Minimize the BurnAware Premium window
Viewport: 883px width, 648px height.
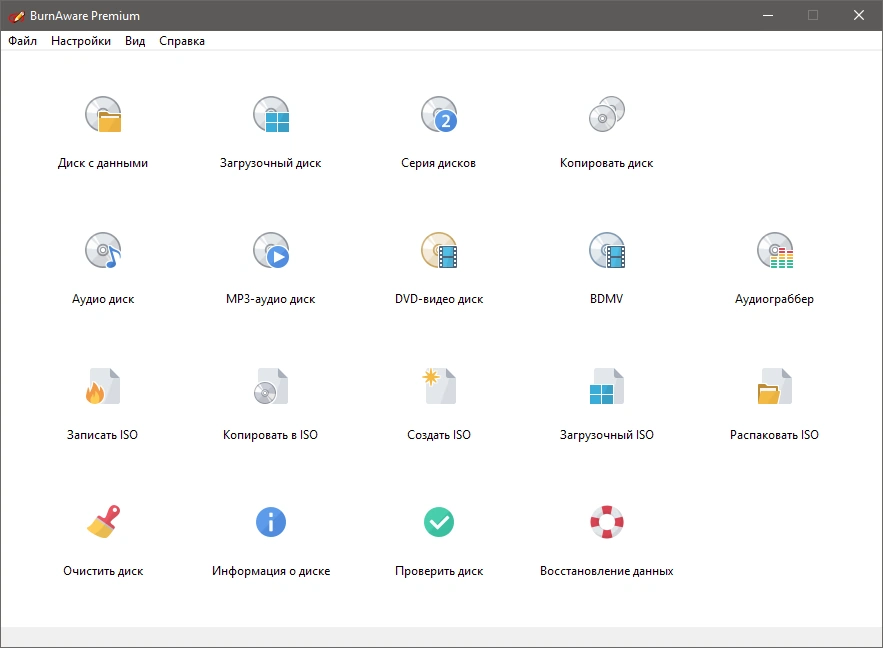click(x=768, y=15)
